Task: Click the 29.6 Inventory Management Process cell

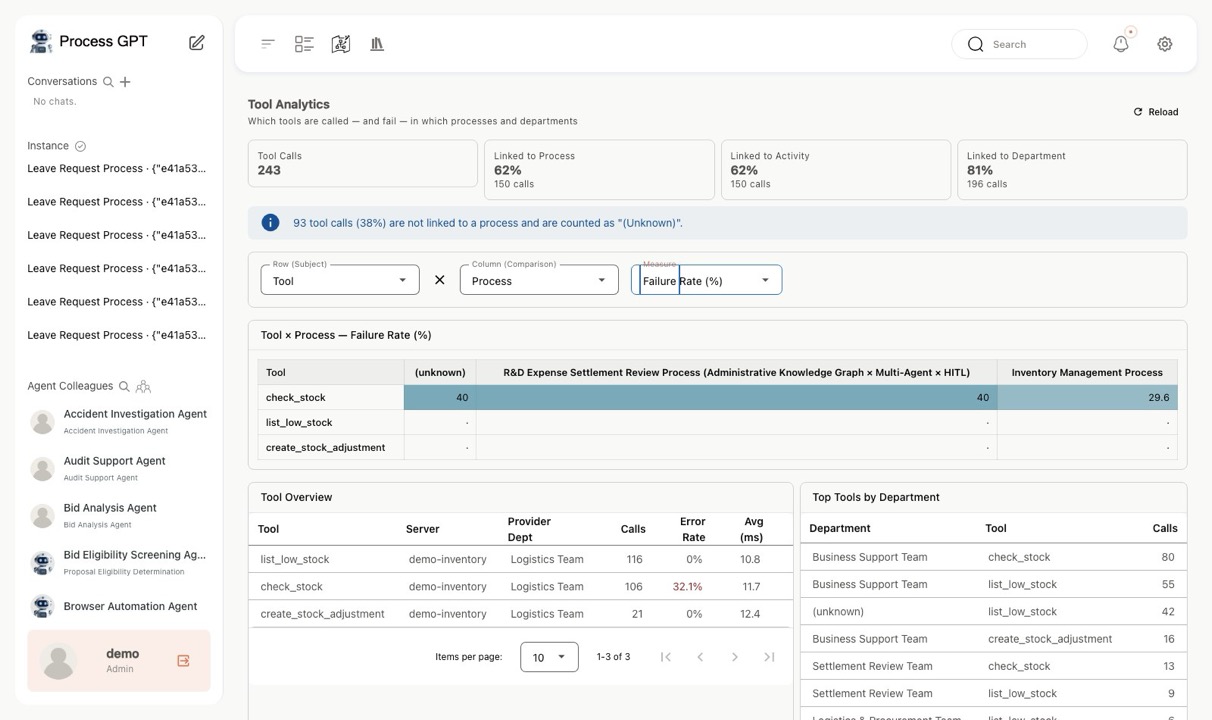Action: click(x=1087, y=397)
